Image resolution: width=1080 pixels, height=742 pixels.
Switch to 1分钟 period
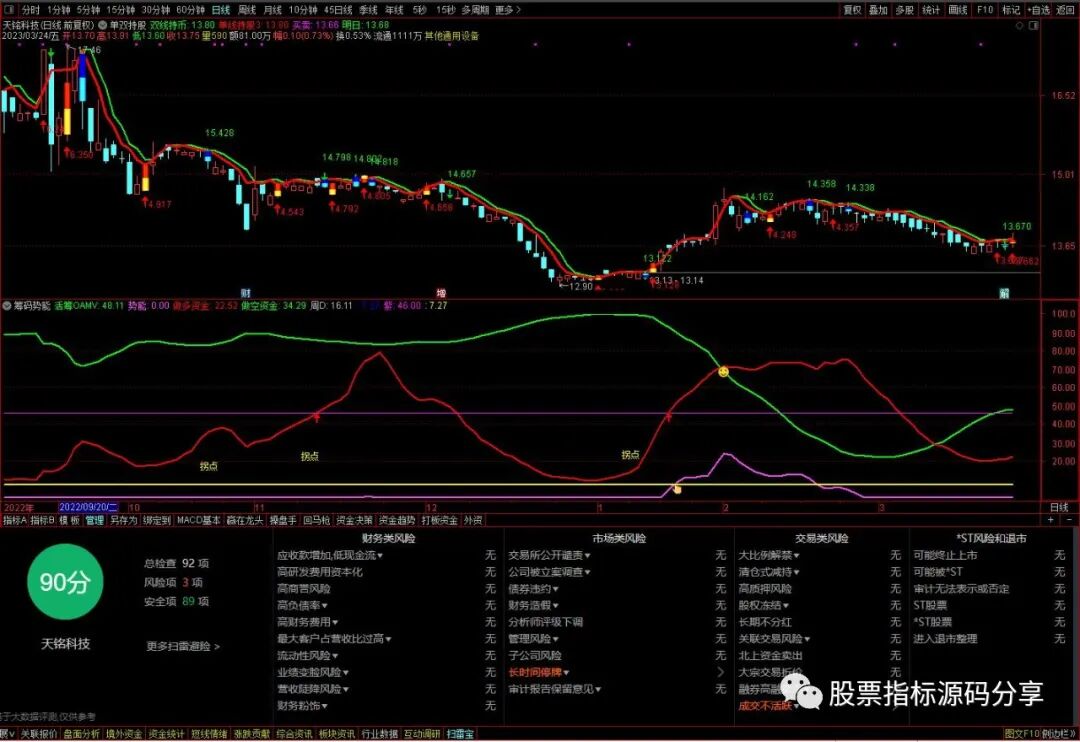tap(59, 10)
